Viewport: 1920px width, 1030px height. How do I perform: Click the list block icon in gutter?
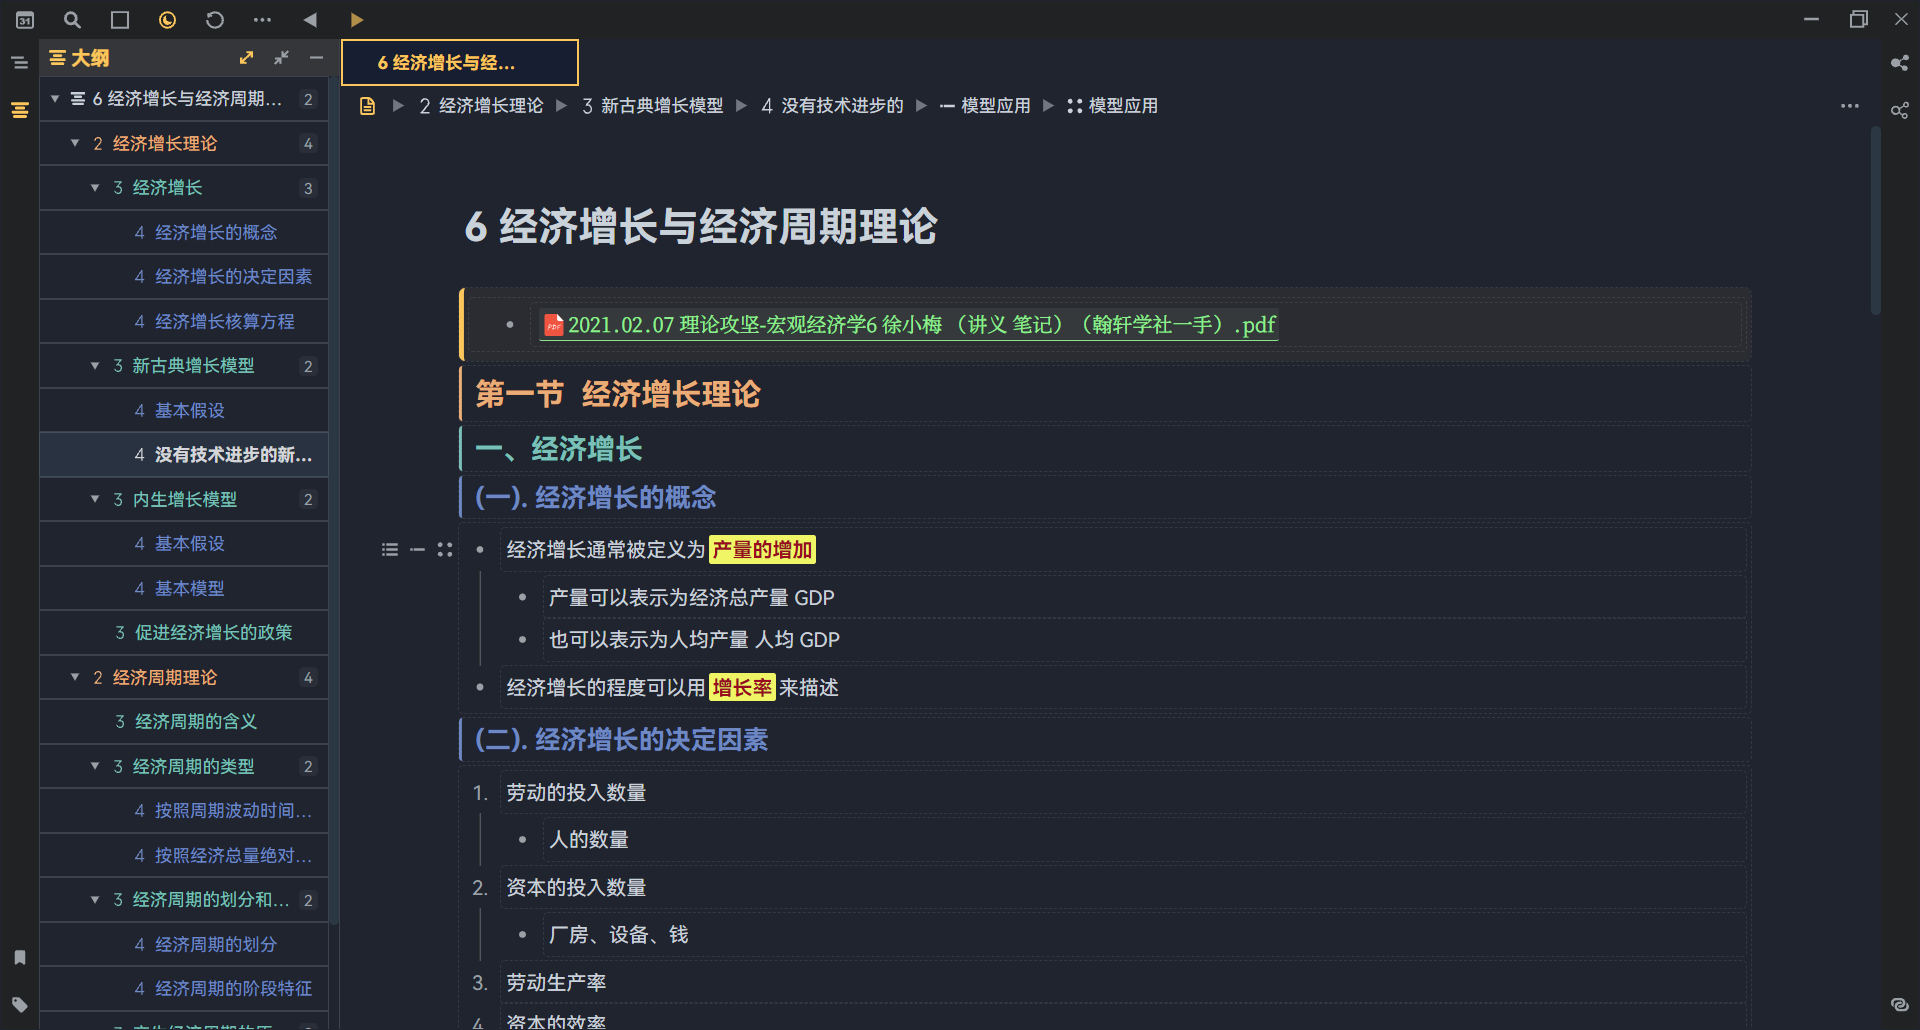pos(390,550)
